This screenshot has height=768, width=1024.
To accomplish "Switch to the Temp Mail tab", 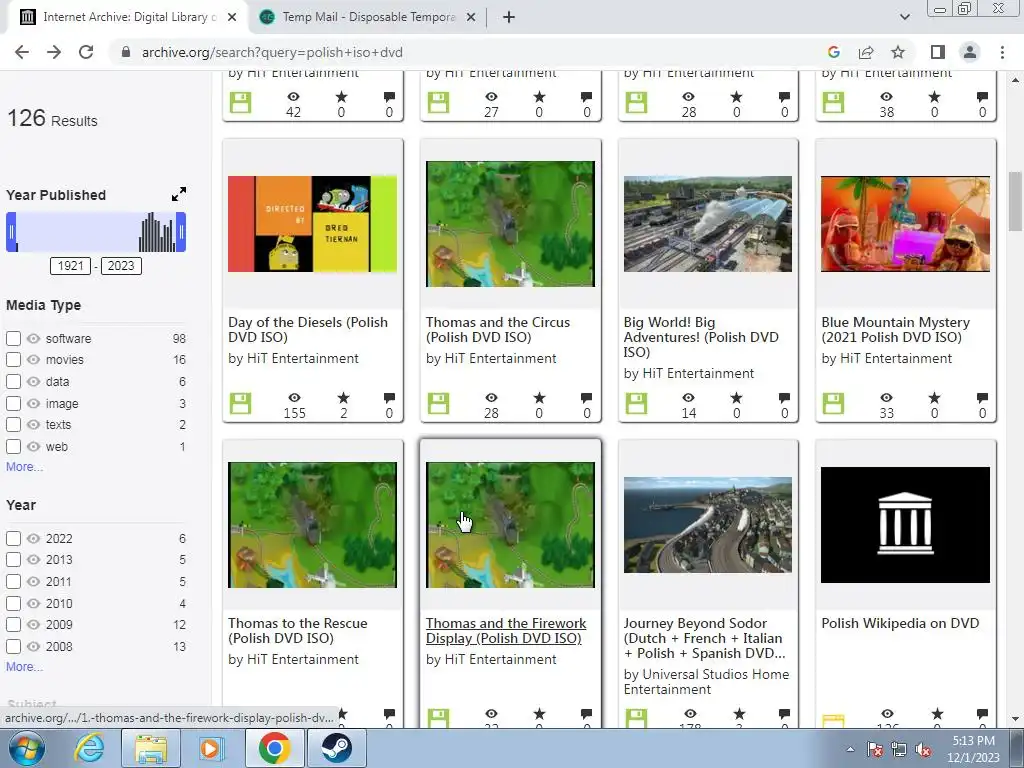I will click(369, 18).
